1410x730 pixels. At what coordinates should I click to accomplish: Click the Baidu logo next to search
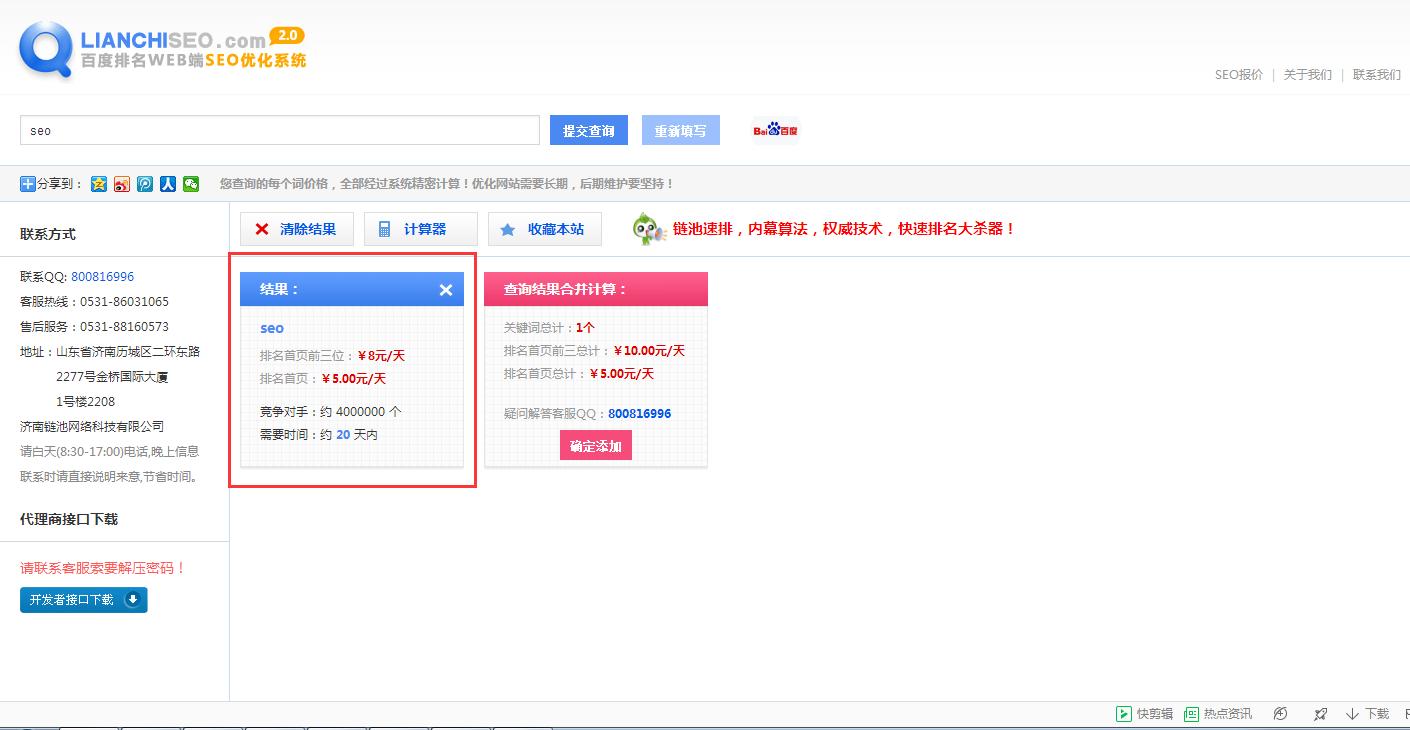(776, 129)
